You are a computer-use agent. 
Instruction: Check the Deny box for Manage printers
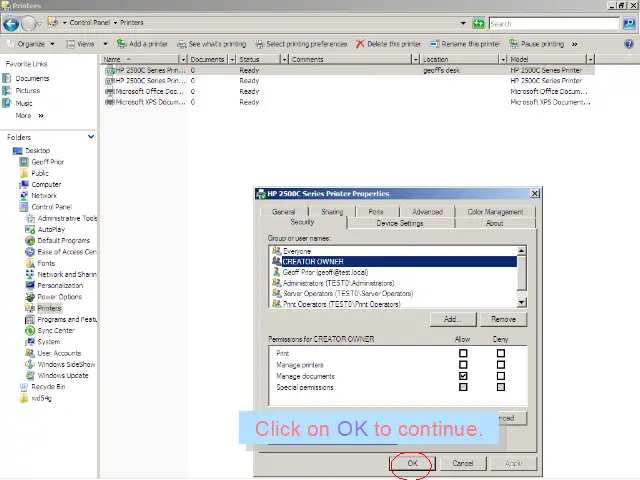501,365
